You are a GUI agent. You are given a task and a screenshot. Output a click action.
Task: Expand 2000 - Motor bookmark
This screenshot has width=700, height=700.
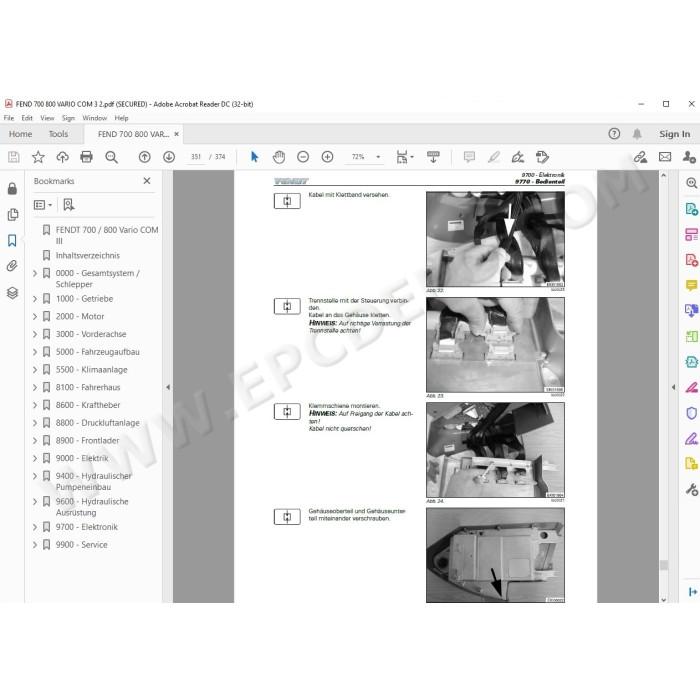click(35, 316)
